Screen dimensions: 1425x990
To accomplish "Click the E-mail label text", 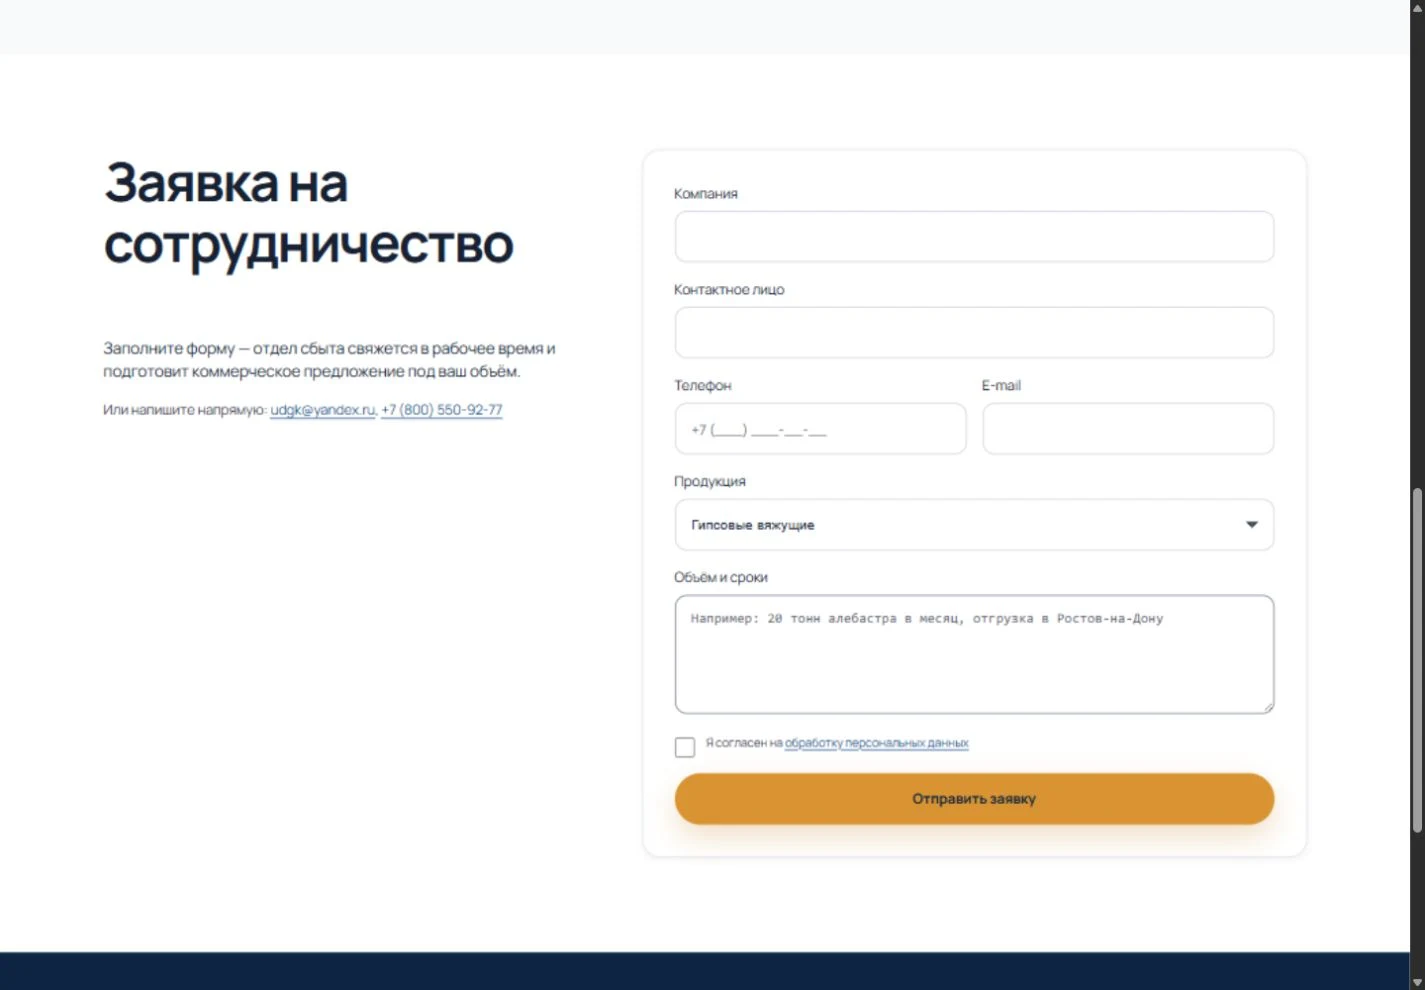I will [1001, 386].
